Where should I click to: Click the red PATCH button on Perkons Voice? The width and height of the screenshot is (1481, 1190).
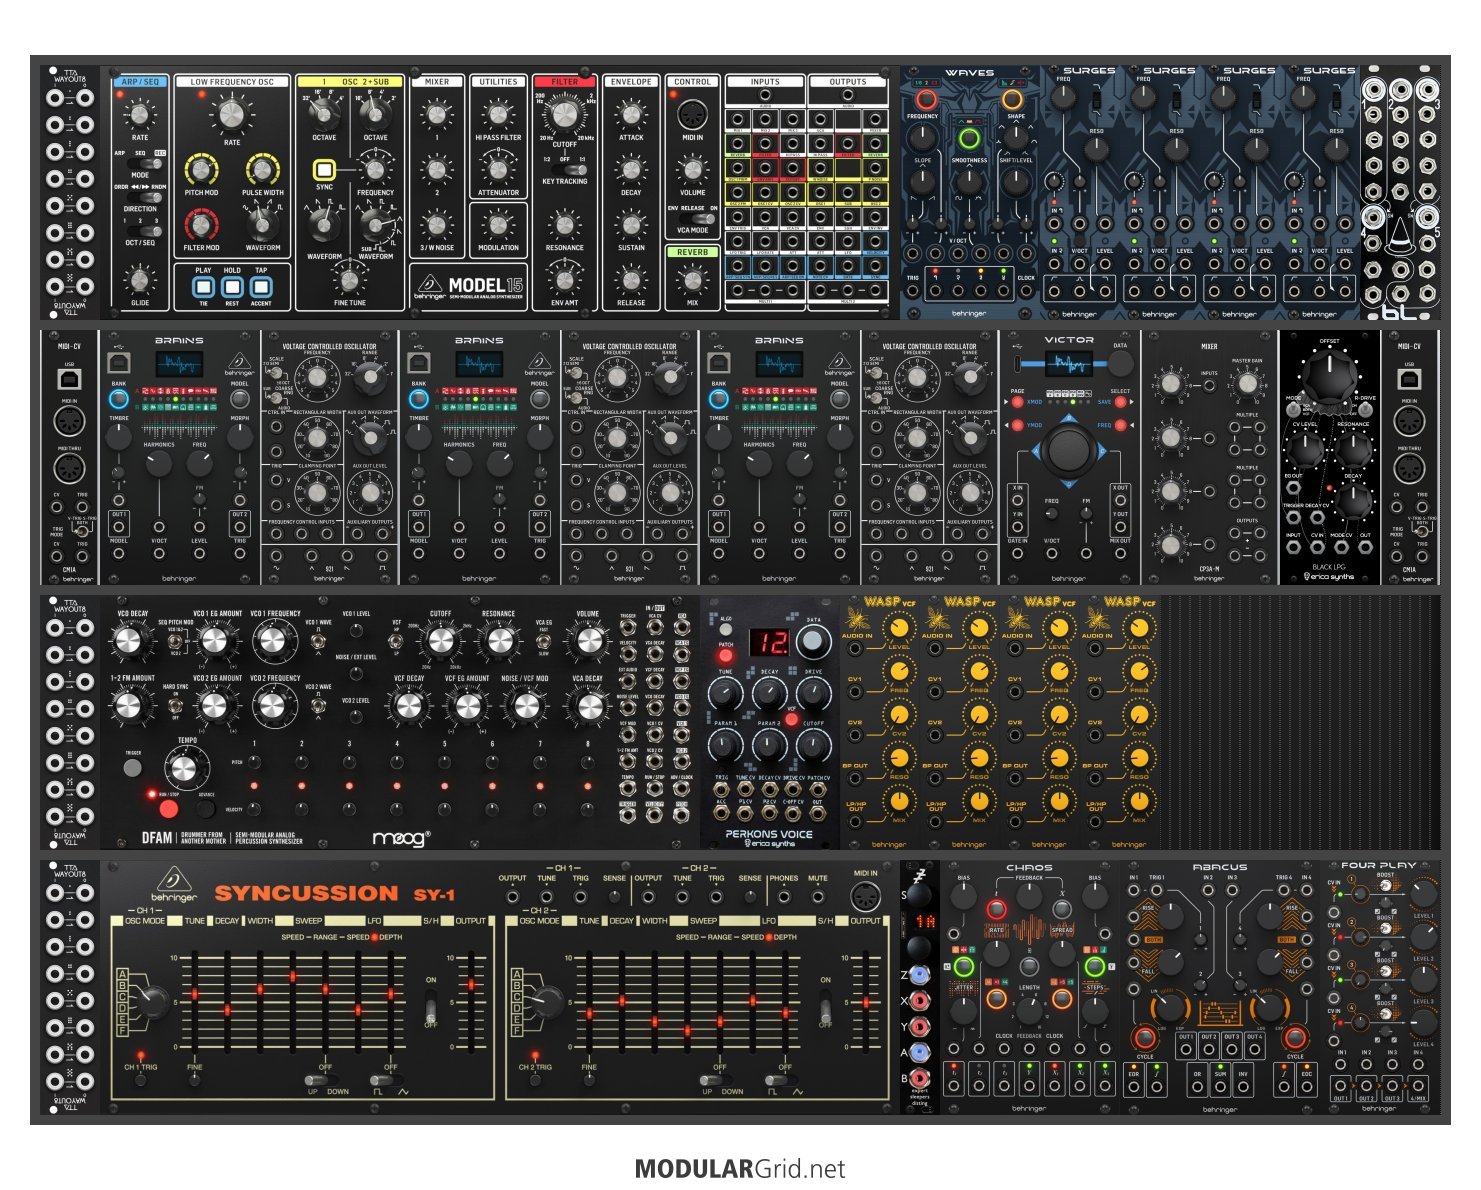725,657
